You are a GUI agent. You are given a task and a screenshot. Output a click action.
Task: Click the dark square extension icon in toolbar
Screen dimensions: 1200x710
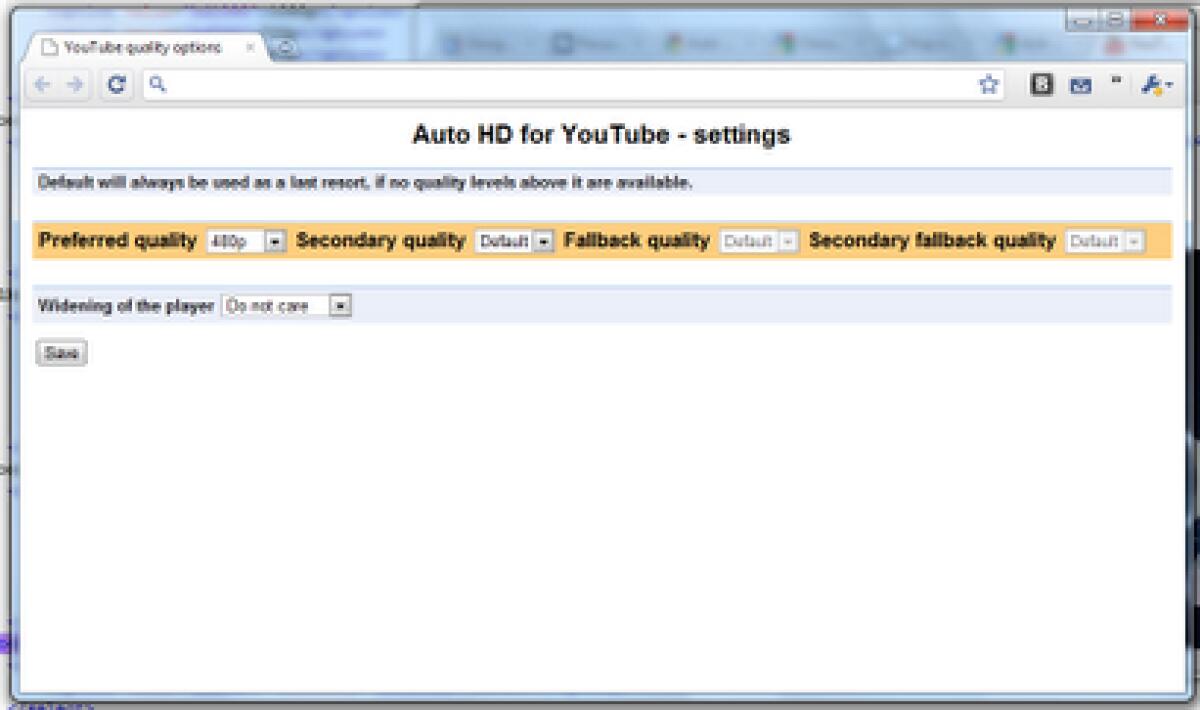click(x=1042, y=85)
